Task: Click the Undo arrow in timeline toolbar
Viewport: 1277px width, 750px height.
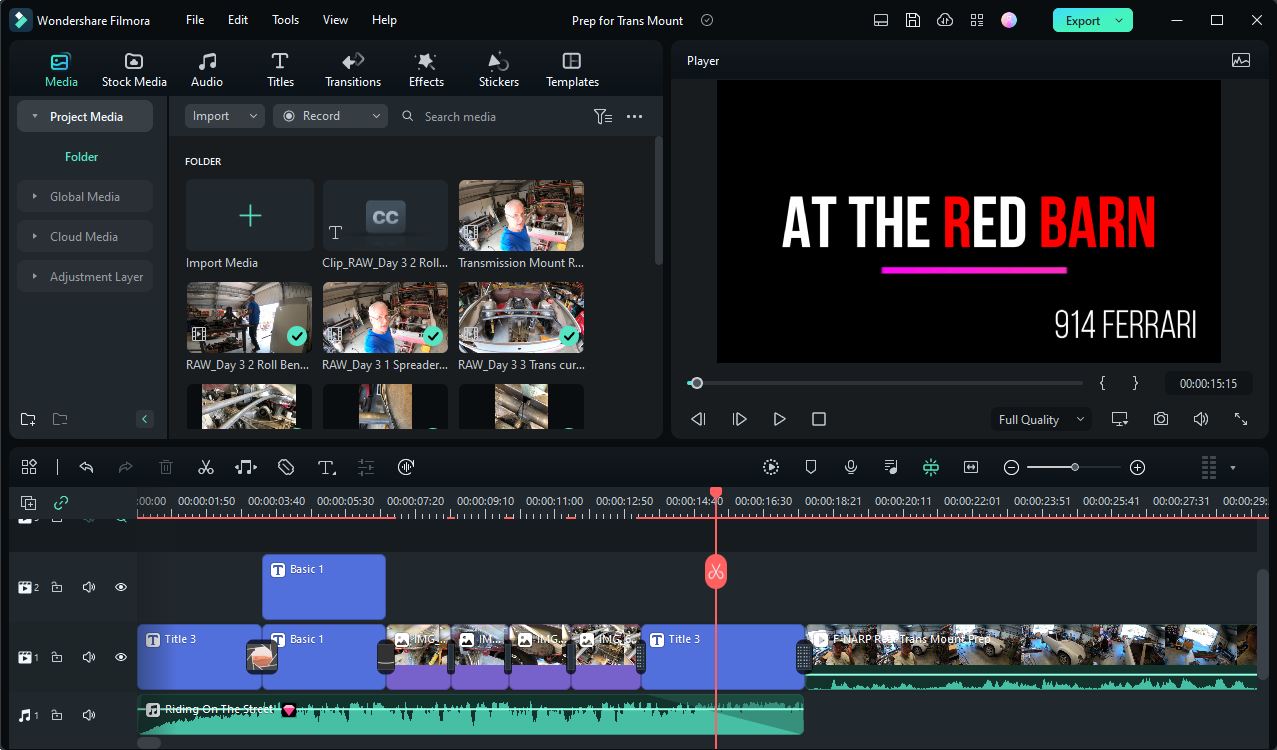Action: [86, 467]
